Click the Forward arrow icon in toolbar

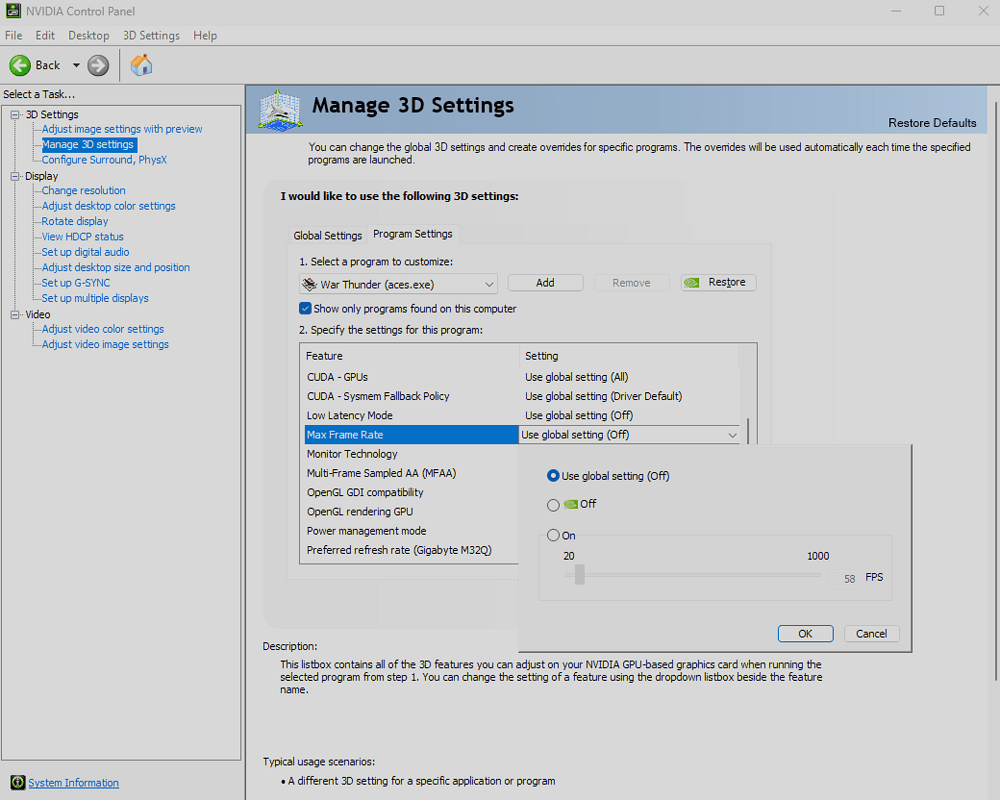(98, 65)
